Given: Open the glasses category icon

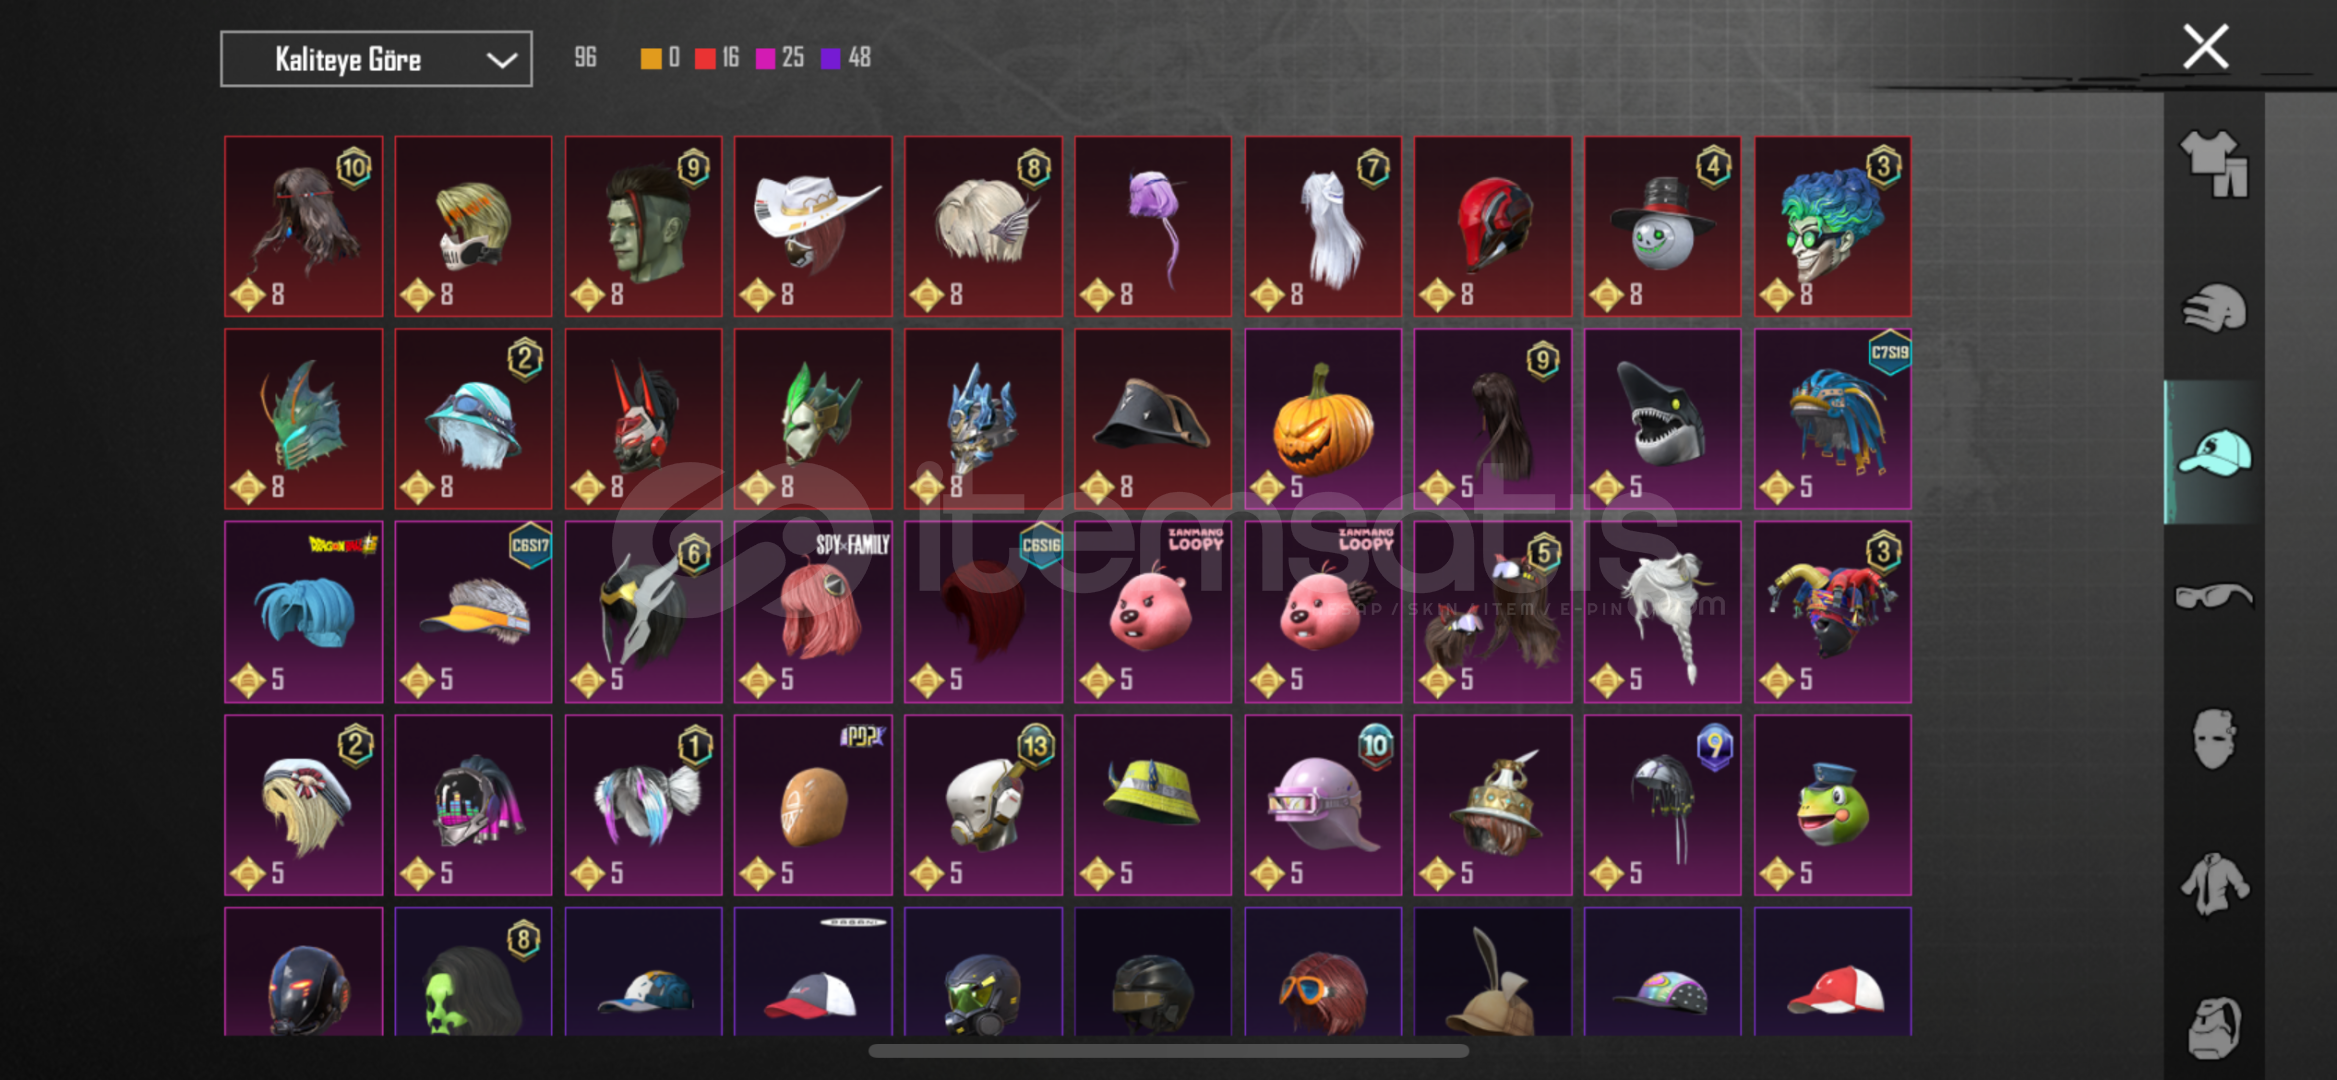Looking at the screenshot, I should pyautogui.click(x=2214, y=597).
